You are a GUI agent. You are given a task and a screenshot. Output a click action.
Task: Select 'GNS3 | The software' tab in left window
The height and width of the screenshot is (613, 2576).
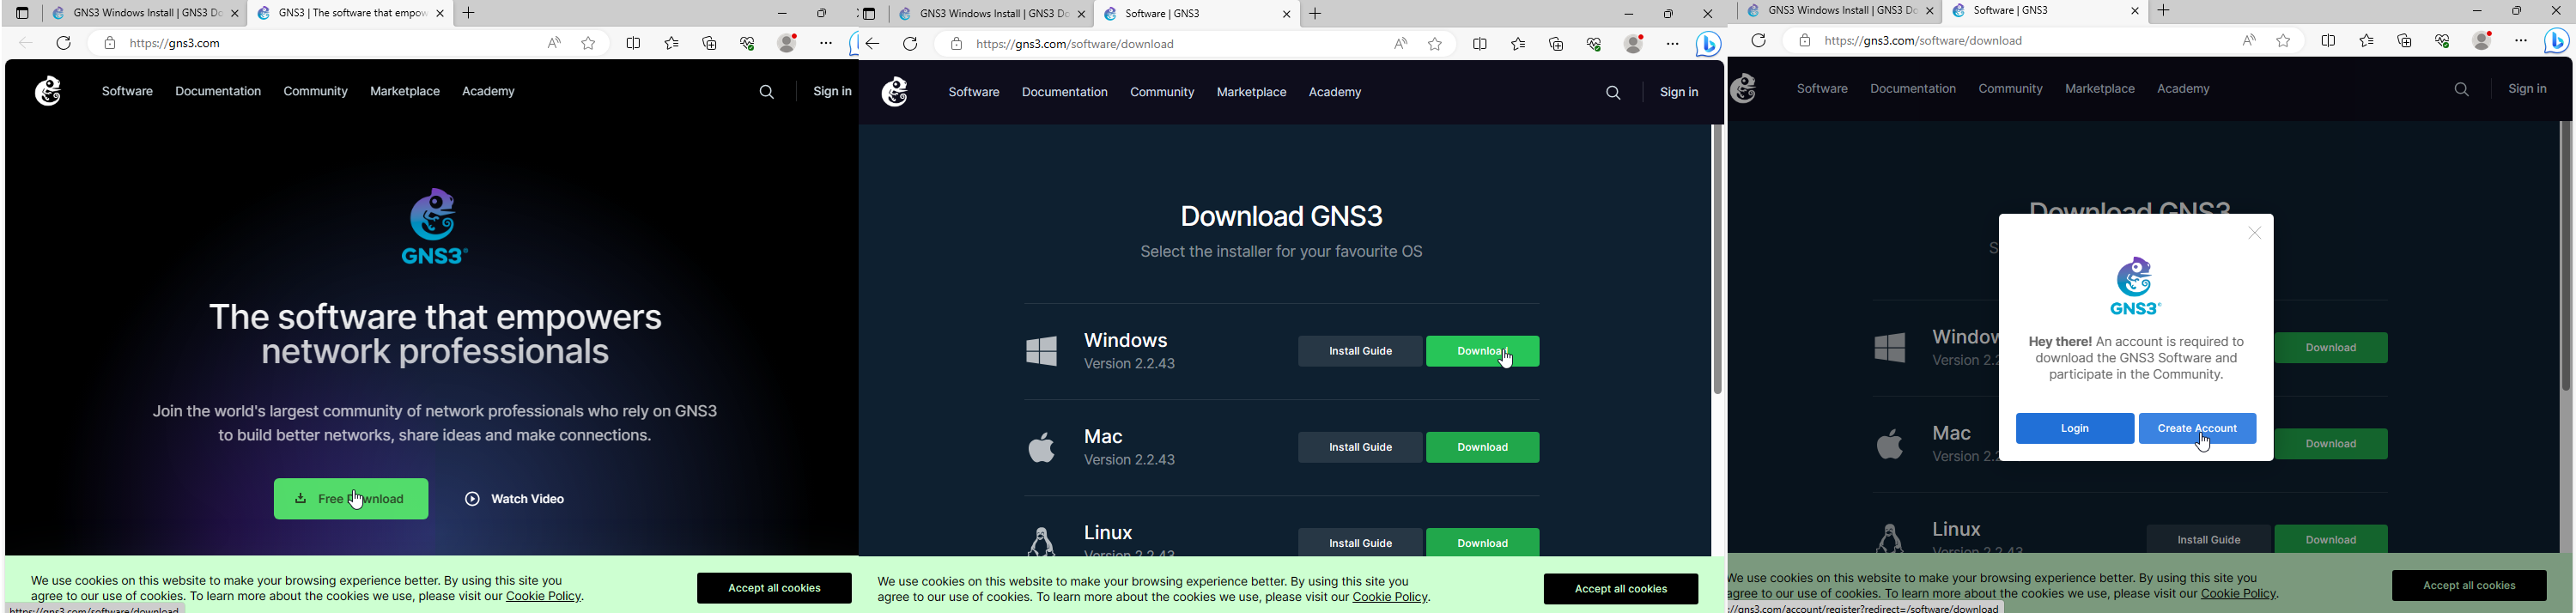pyautogui.click(x=350, y=14)
